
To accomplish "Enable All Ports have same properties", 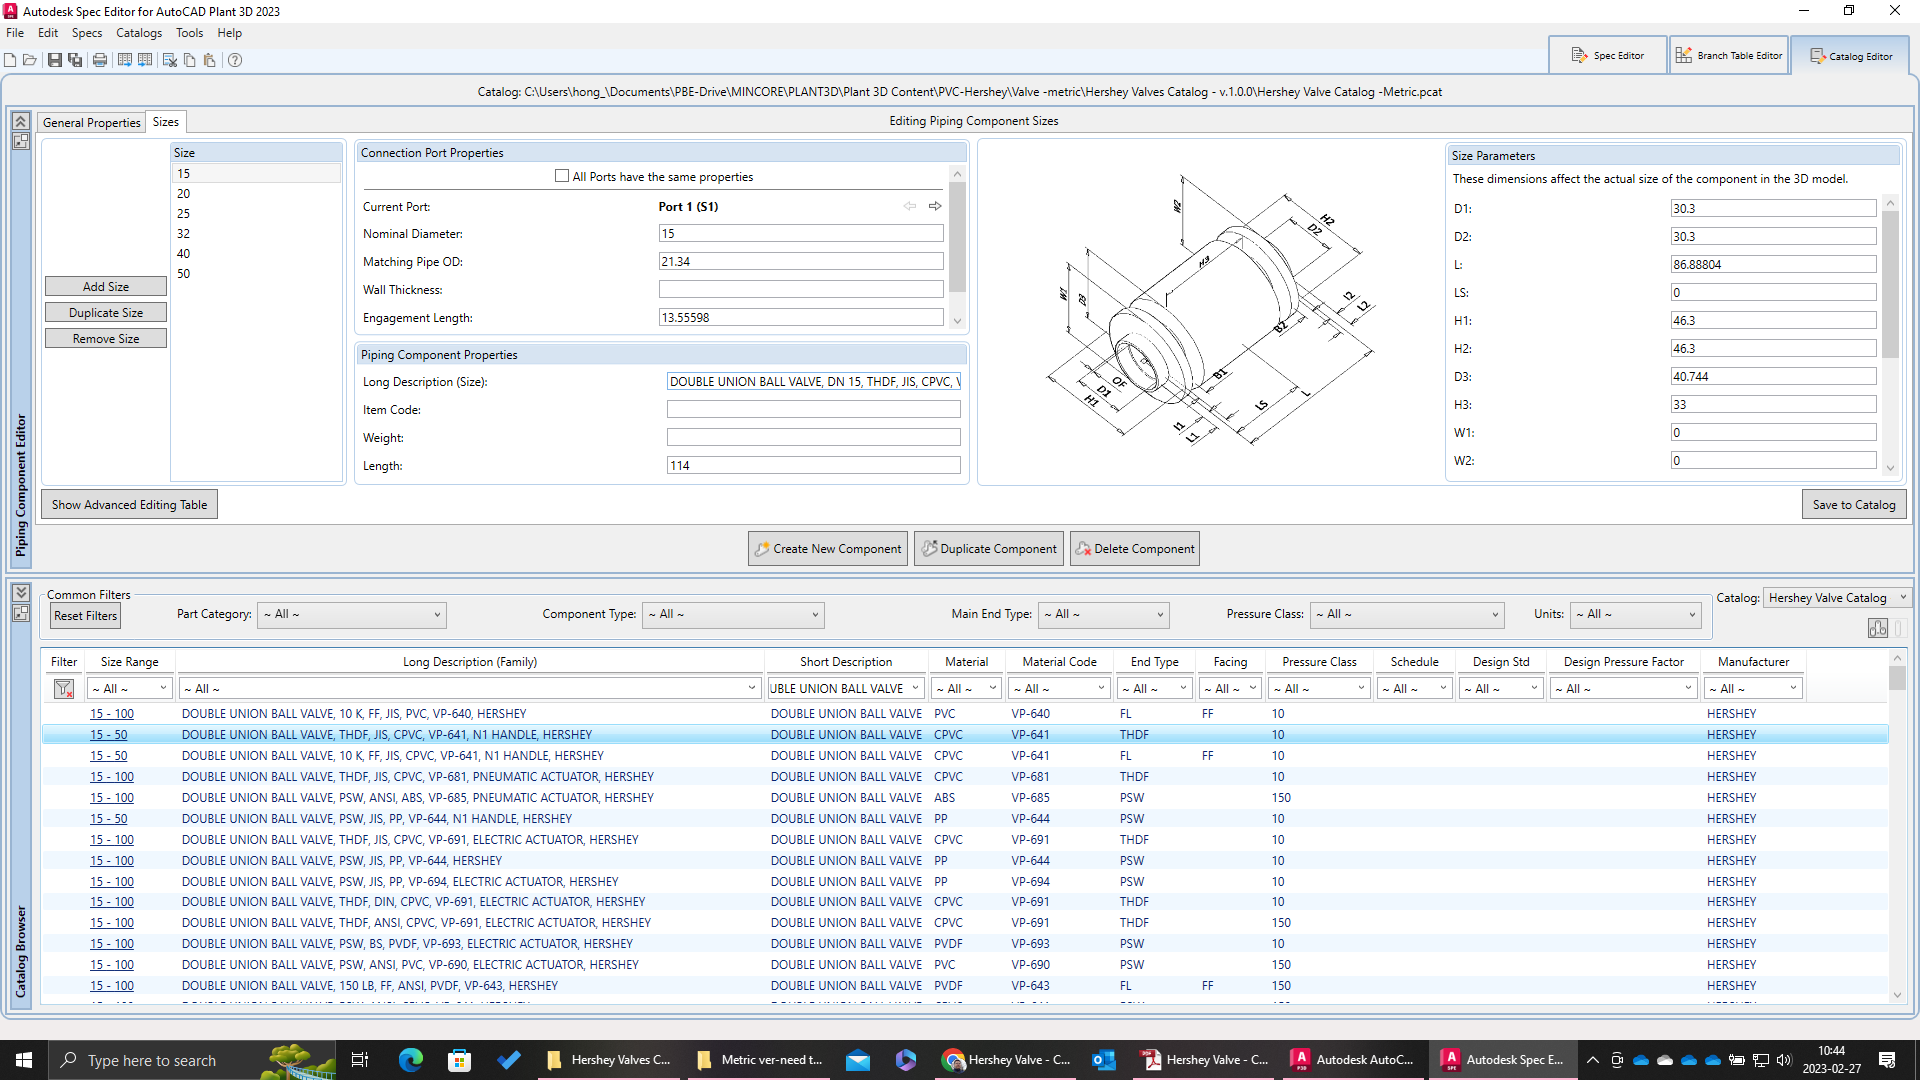I will point(562,176).
